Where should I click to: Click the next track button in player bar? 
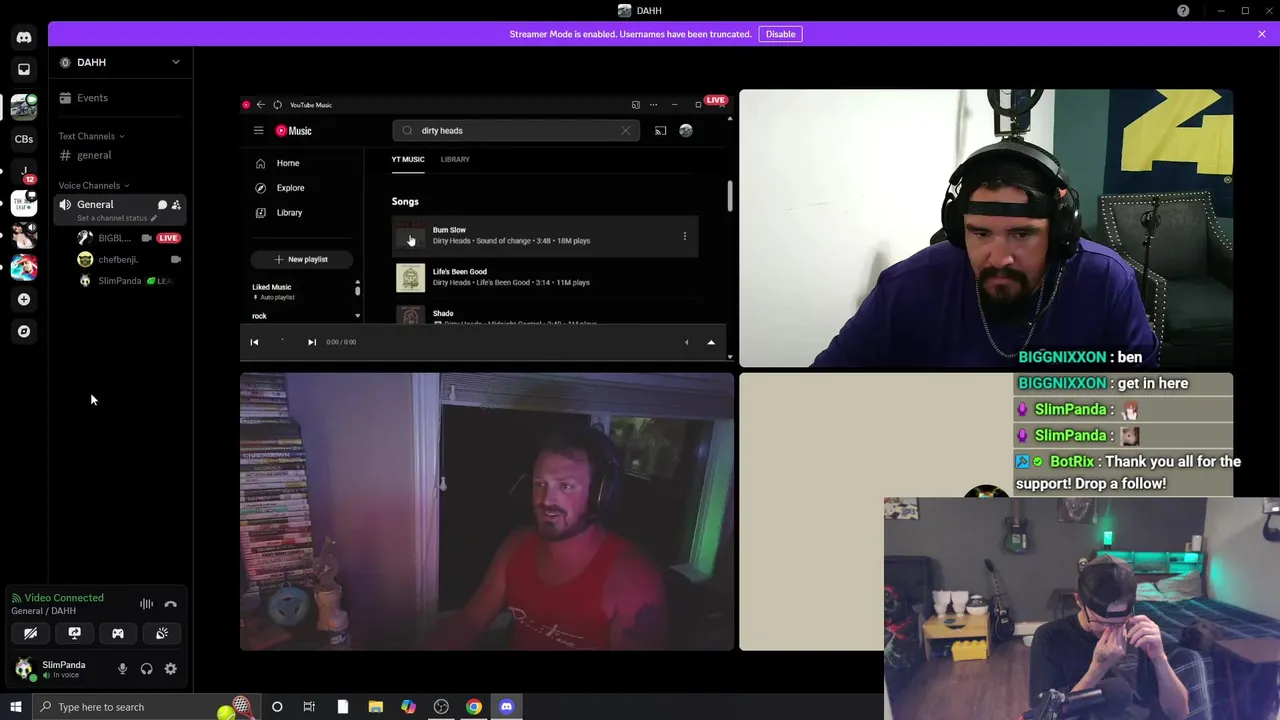pyautogui.click(x=312, y=342)
